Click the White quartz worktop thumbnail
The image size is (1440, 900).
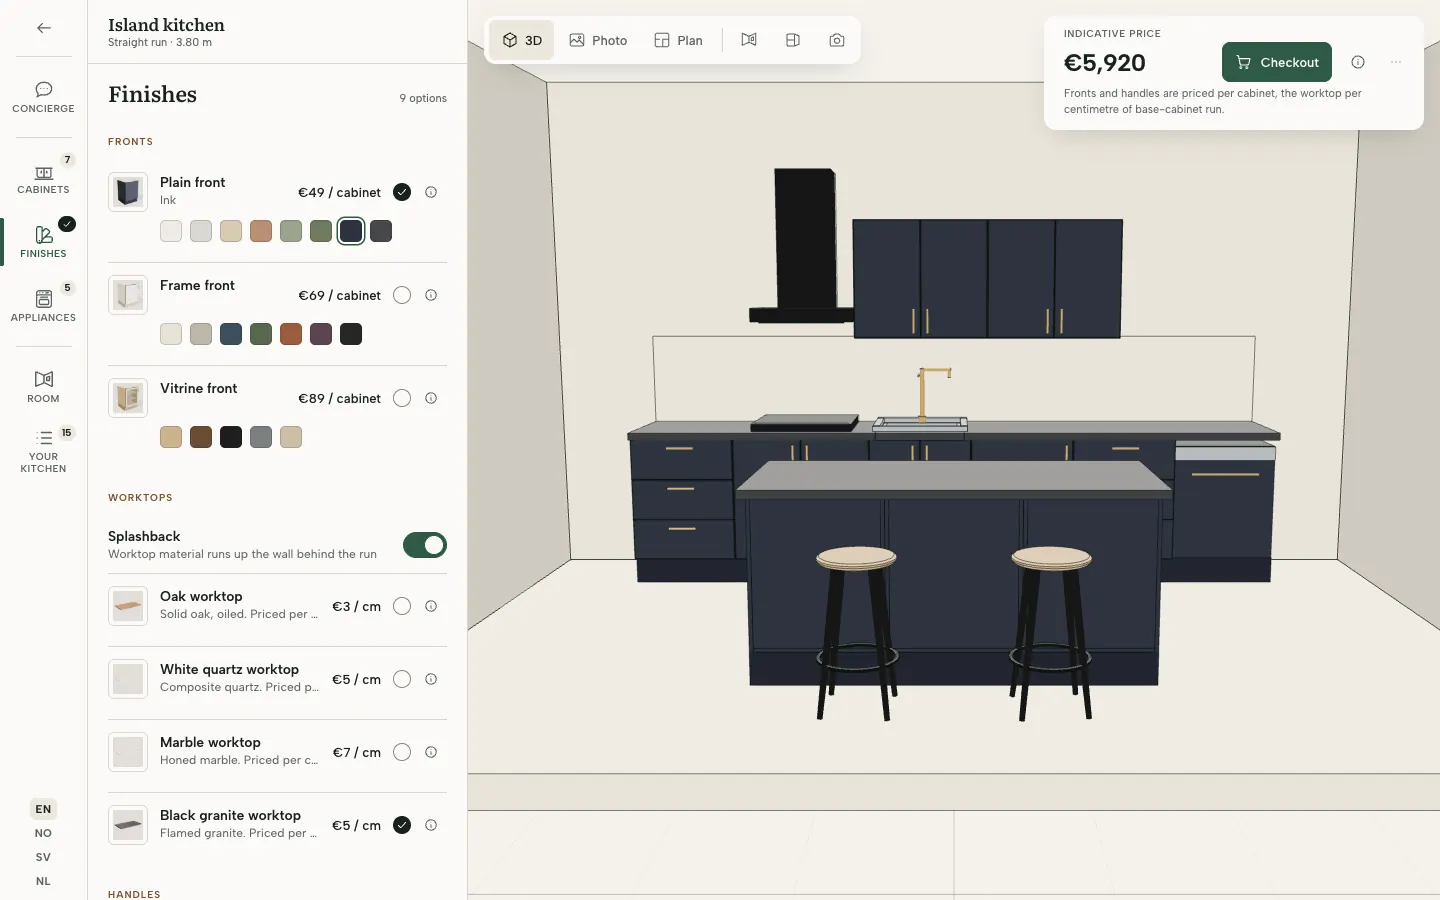coord(128,679)
